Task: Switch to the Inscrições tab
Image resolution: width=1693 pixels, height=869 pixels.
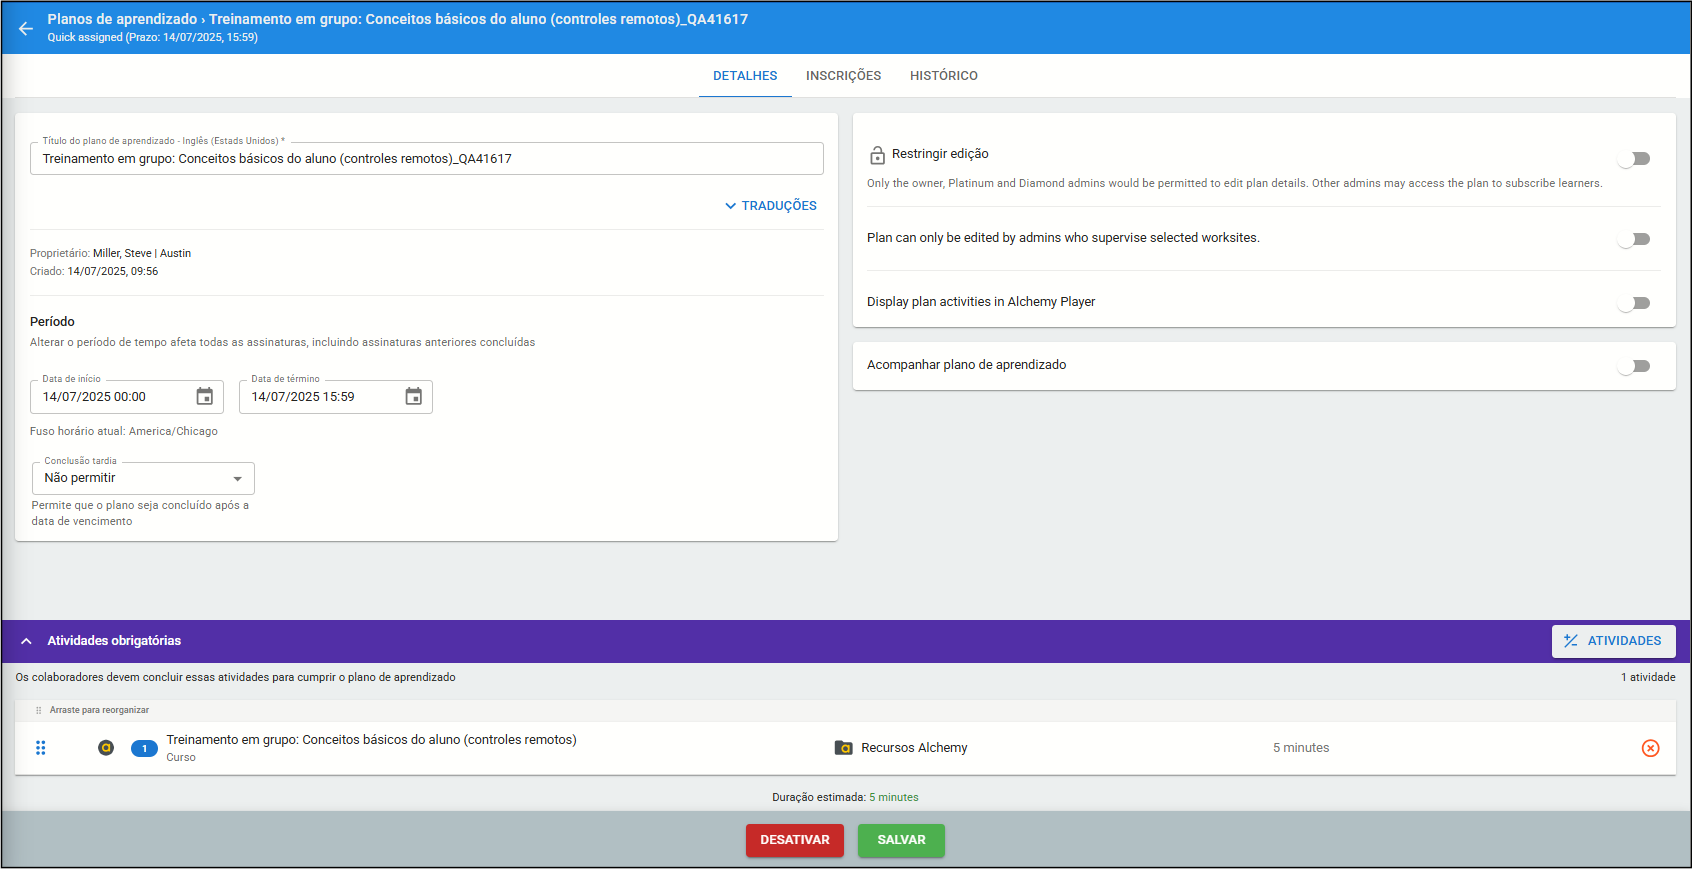Action: tap(843, 76)
